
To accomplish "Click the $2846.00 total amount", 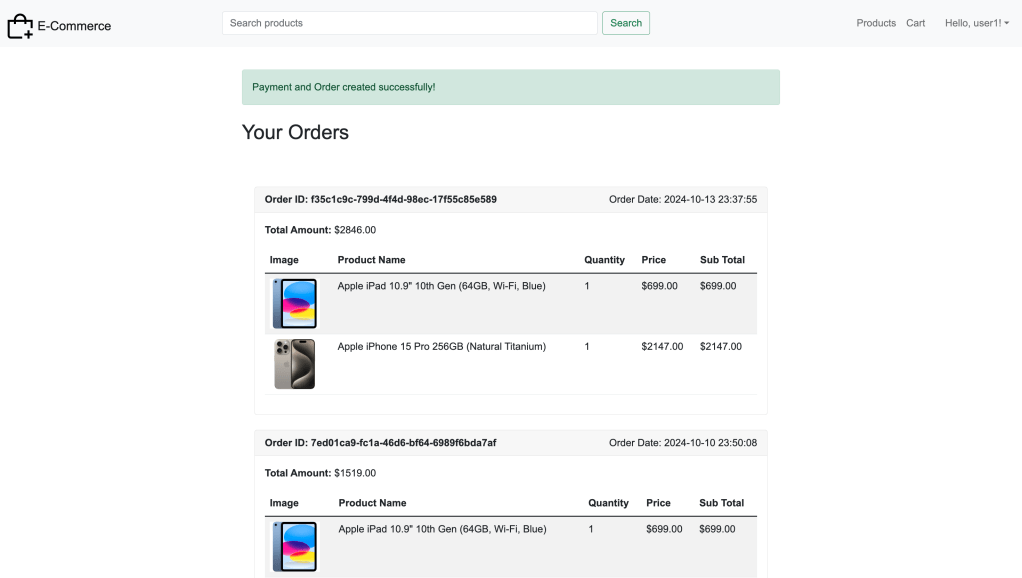I will [355, 230].
